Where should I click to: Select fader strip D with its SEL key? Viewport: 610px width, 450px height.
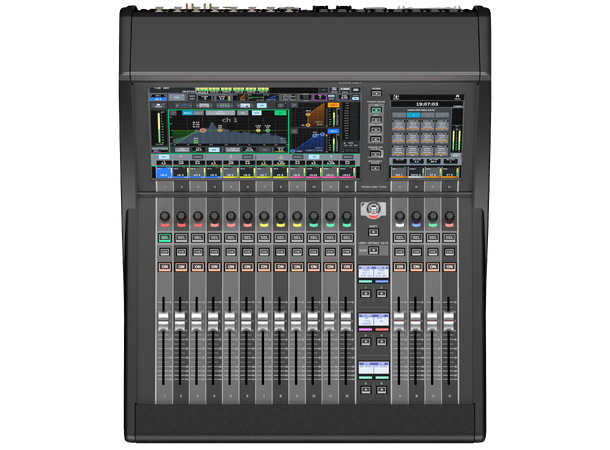[449, 237]
